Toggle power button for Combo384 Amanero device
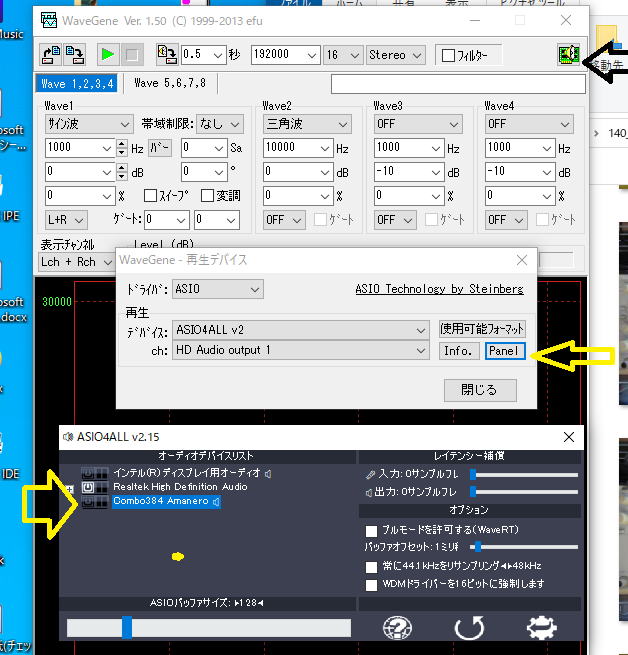 point(88,501)
